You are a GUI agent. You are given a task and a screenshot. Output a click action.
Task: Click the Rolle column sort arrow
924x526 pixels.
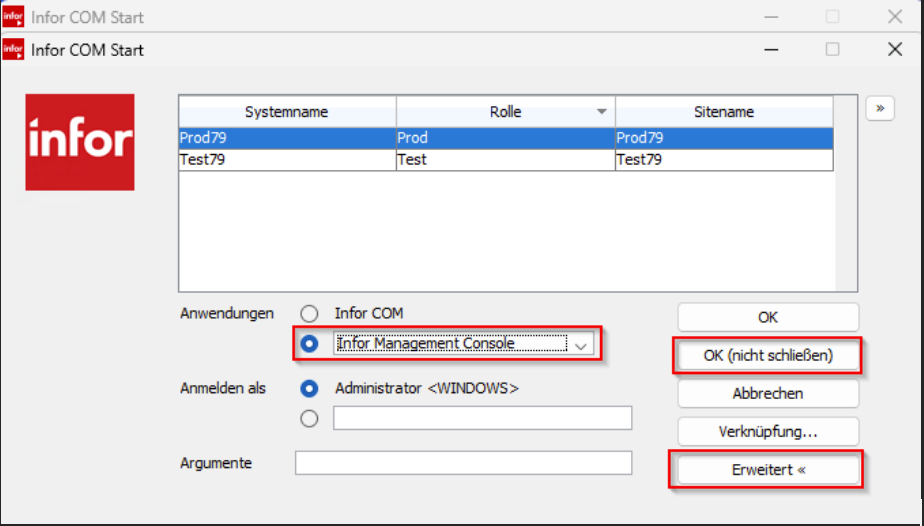[x=602, y=112]
